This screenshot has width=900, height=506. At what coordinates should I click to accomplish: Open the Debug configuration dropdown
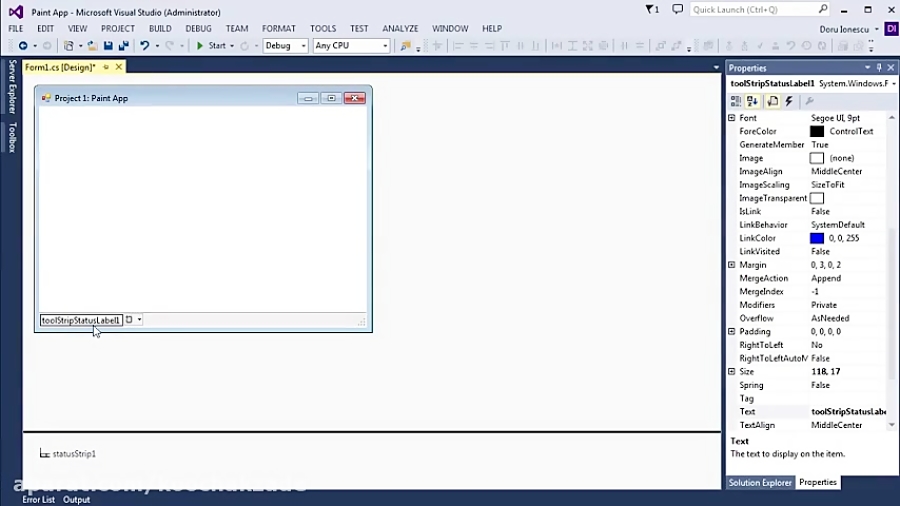point(304,46)
